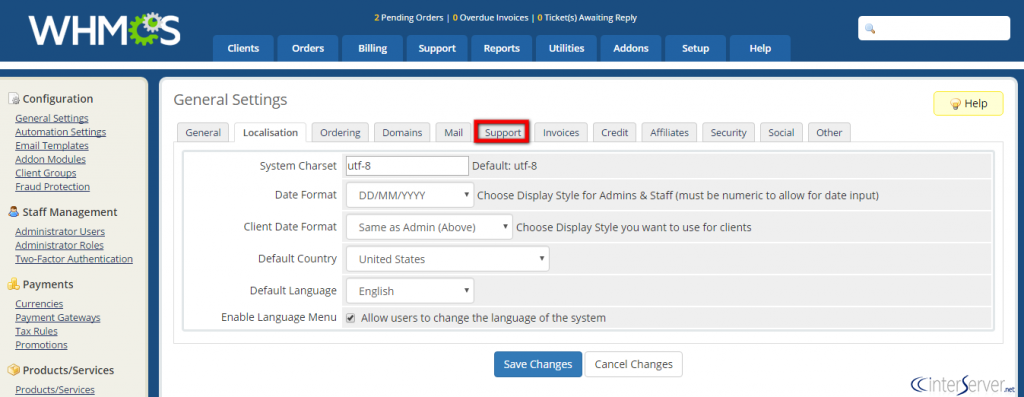This screenshot has width=1024, height=397.
Task: Switch to the Domains tab
Action: tap(402, 133)
